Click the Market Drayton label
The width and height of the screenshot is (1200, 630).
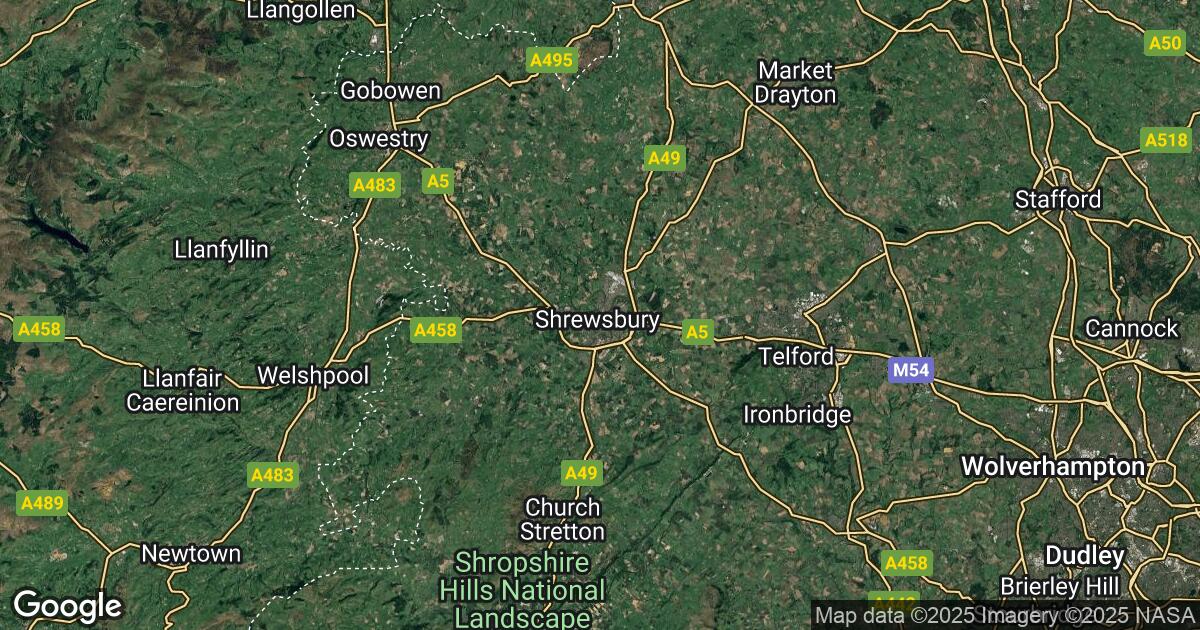[796, 83]
